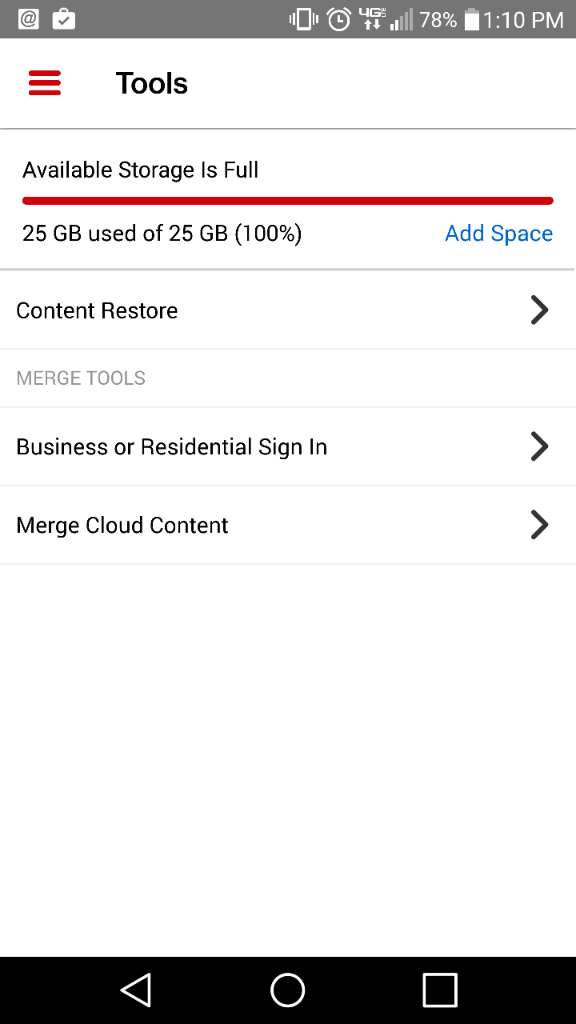Tap the Android back navigation button

click(x=136, y=990)
